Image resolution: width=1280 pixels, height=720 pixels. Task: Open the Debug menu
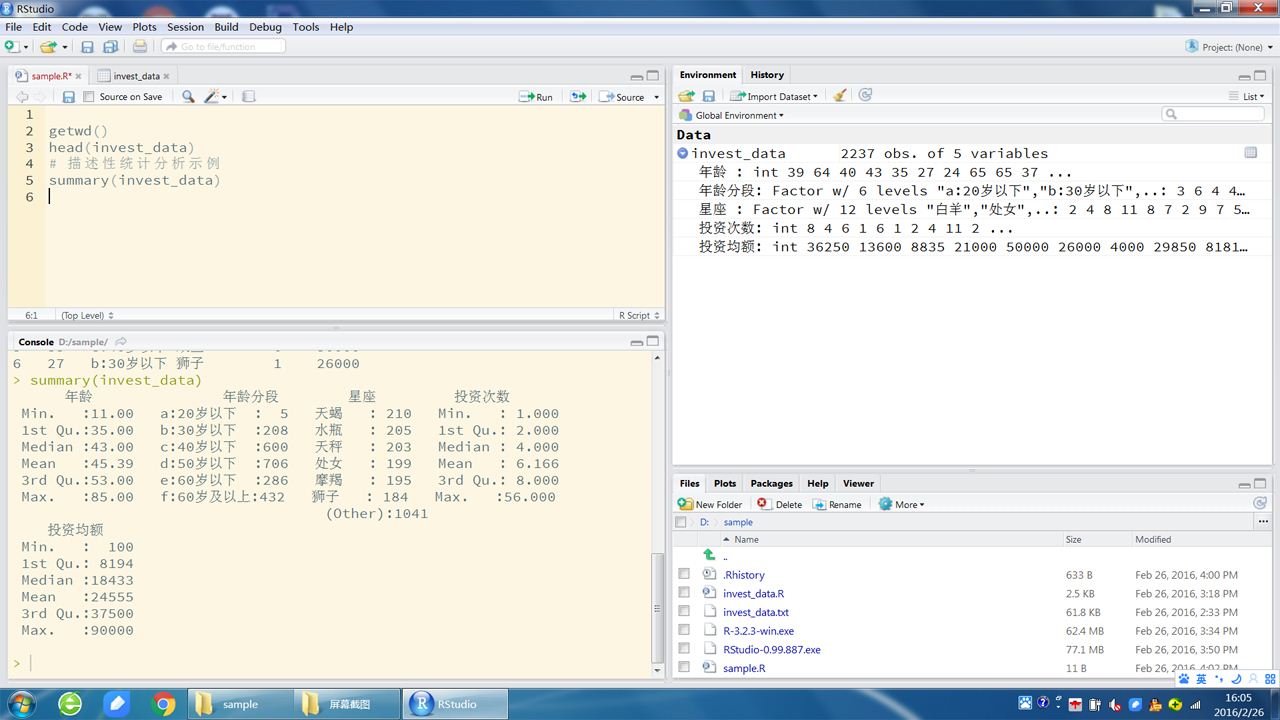265,27
